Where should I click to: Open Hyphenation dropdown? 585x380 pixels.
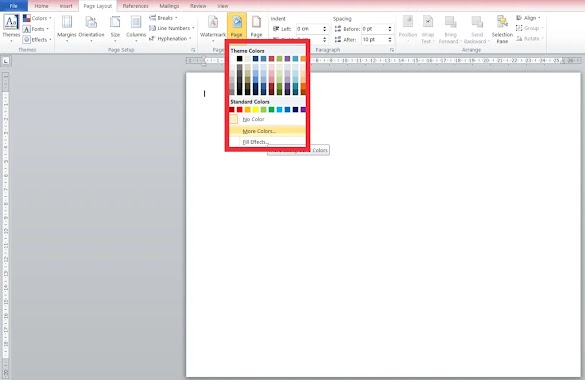170,38
